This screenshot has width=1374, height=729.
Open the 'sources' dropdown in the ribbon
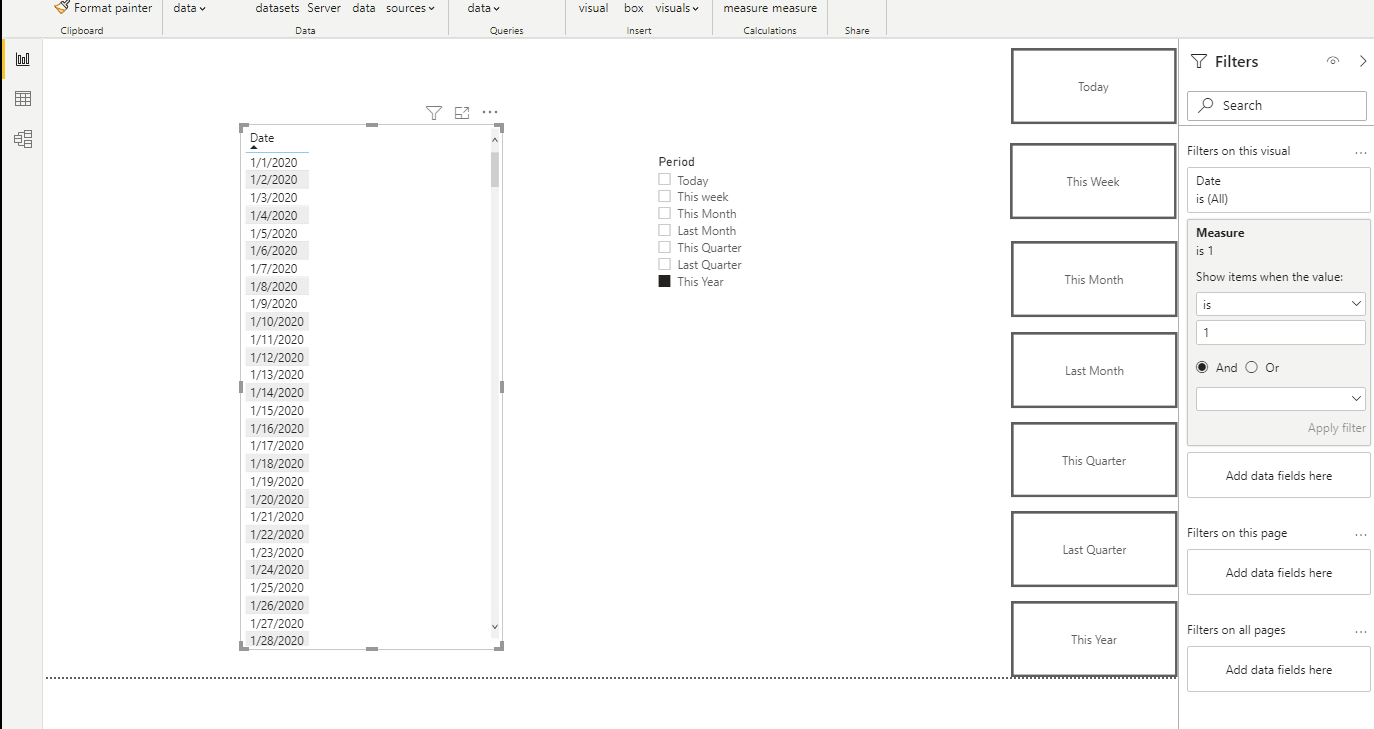pos(410,8)
